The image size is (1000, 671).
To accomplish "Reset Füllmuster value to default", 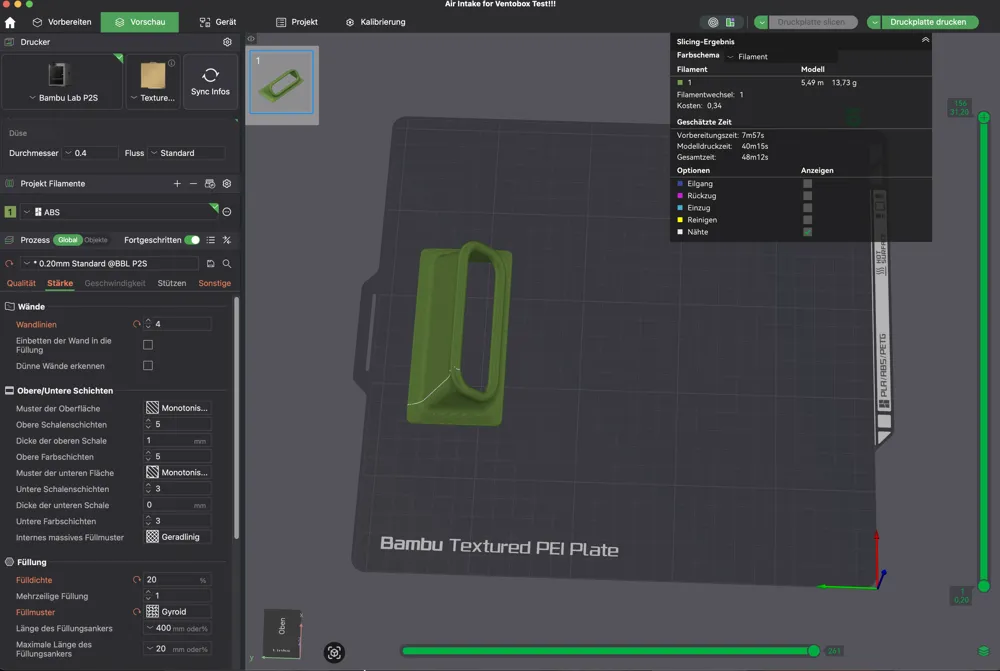I will point(136,612).
